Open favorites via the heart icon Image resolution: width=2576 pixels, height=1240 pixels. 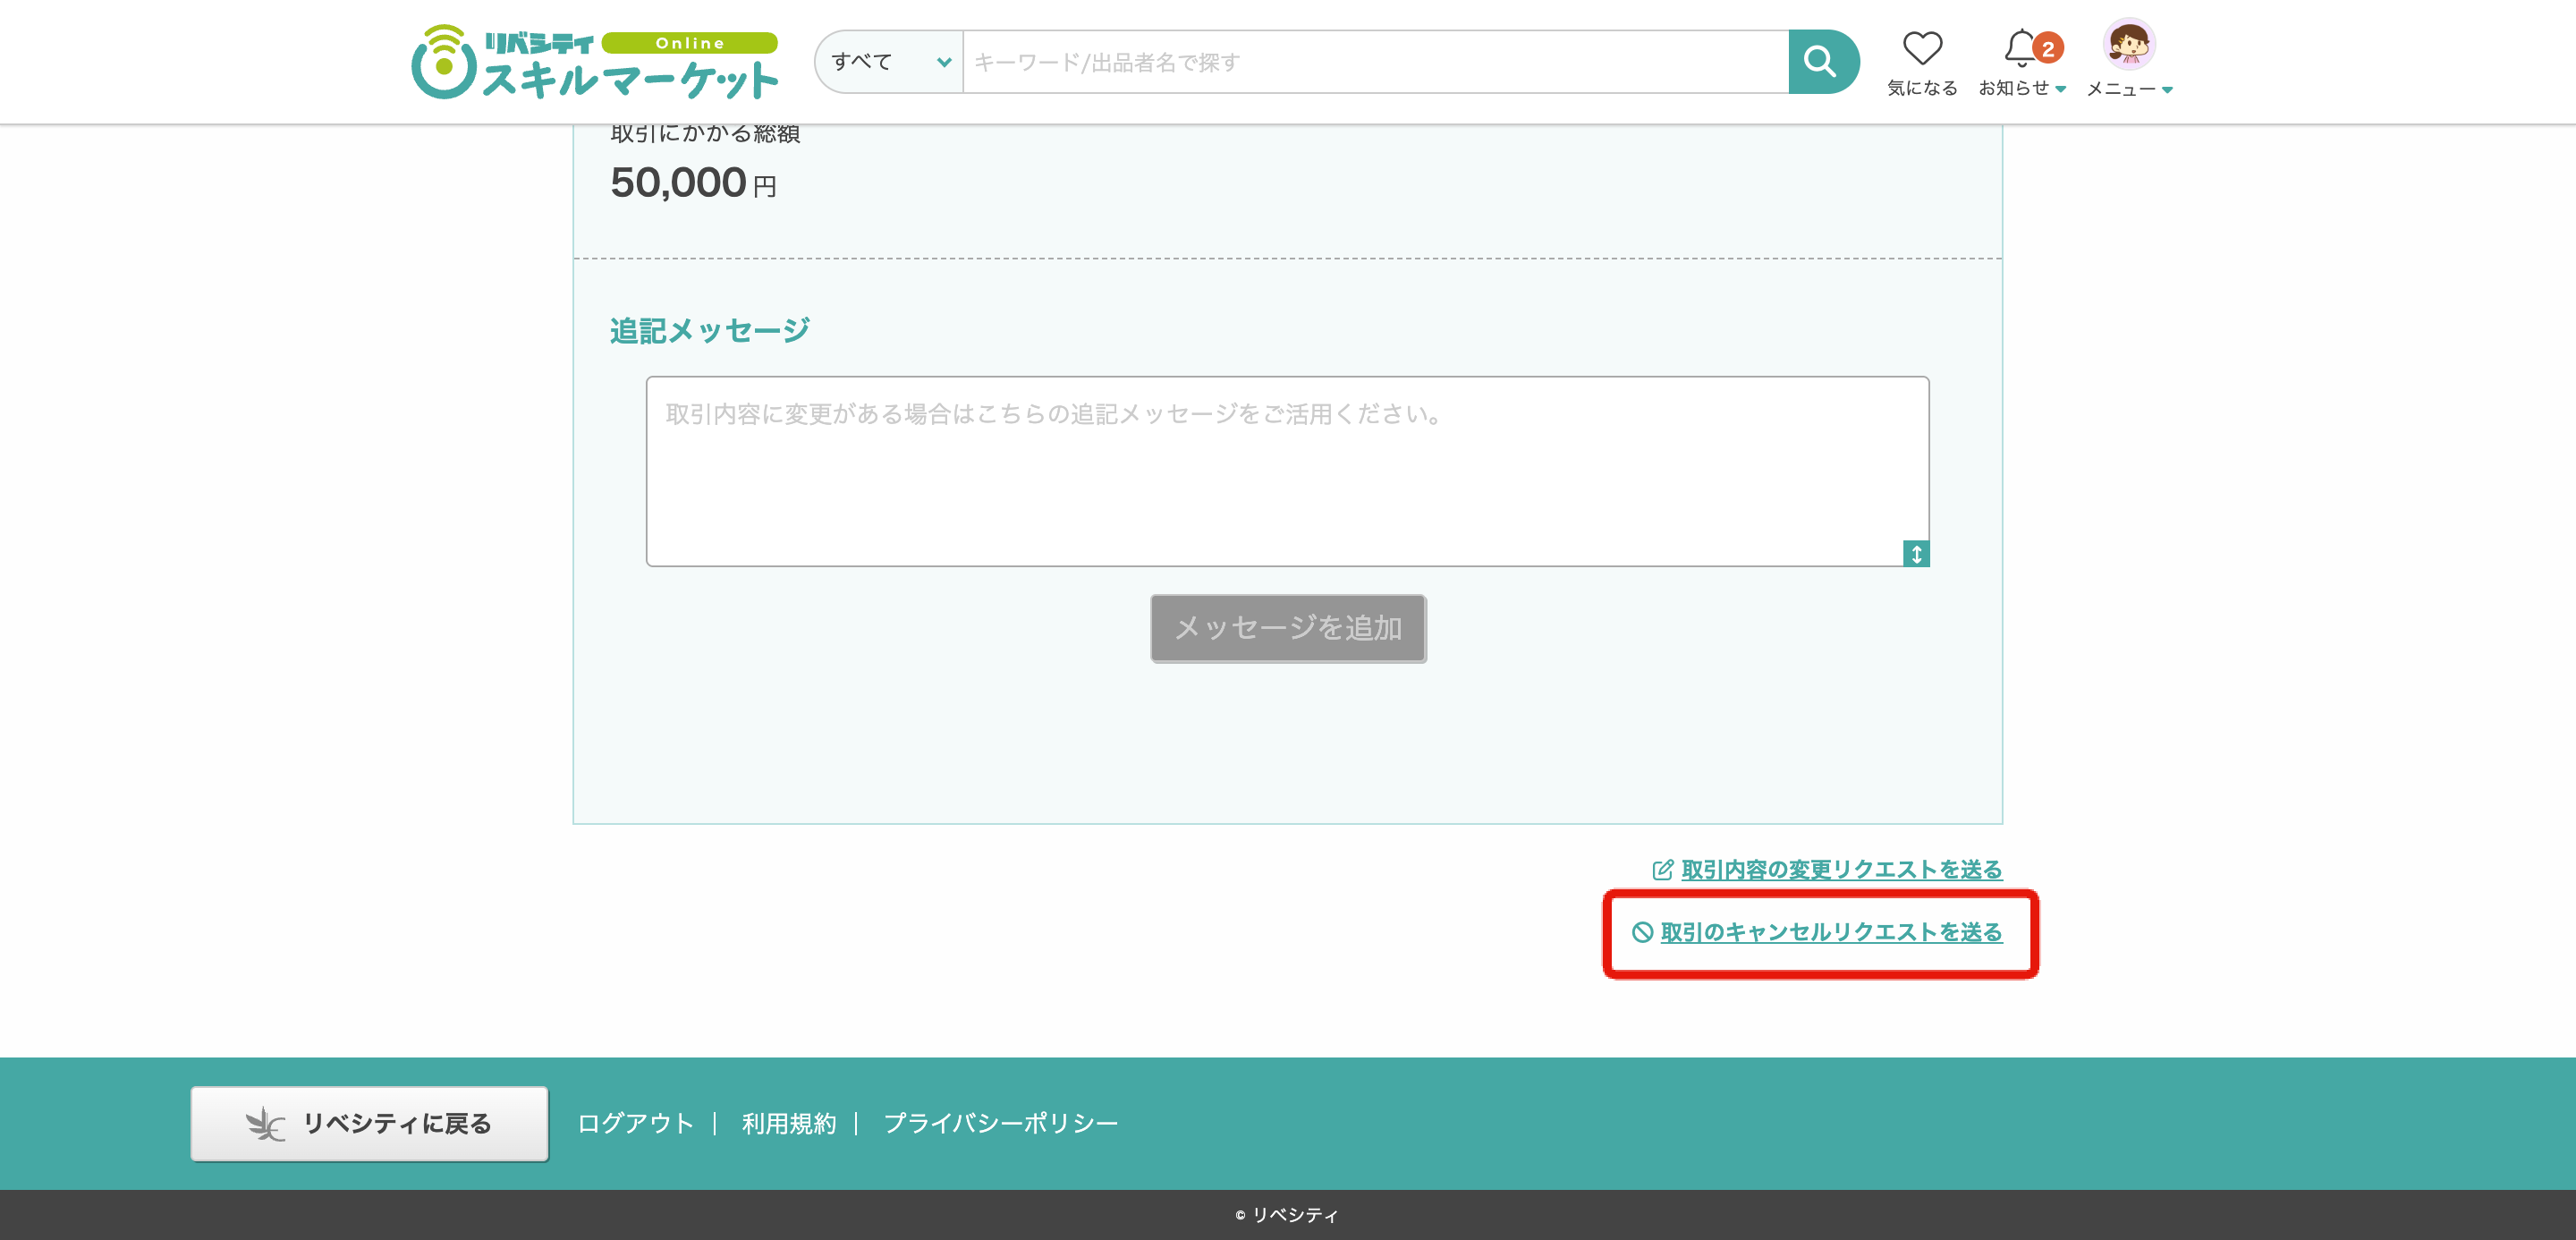click(1921, 48)
